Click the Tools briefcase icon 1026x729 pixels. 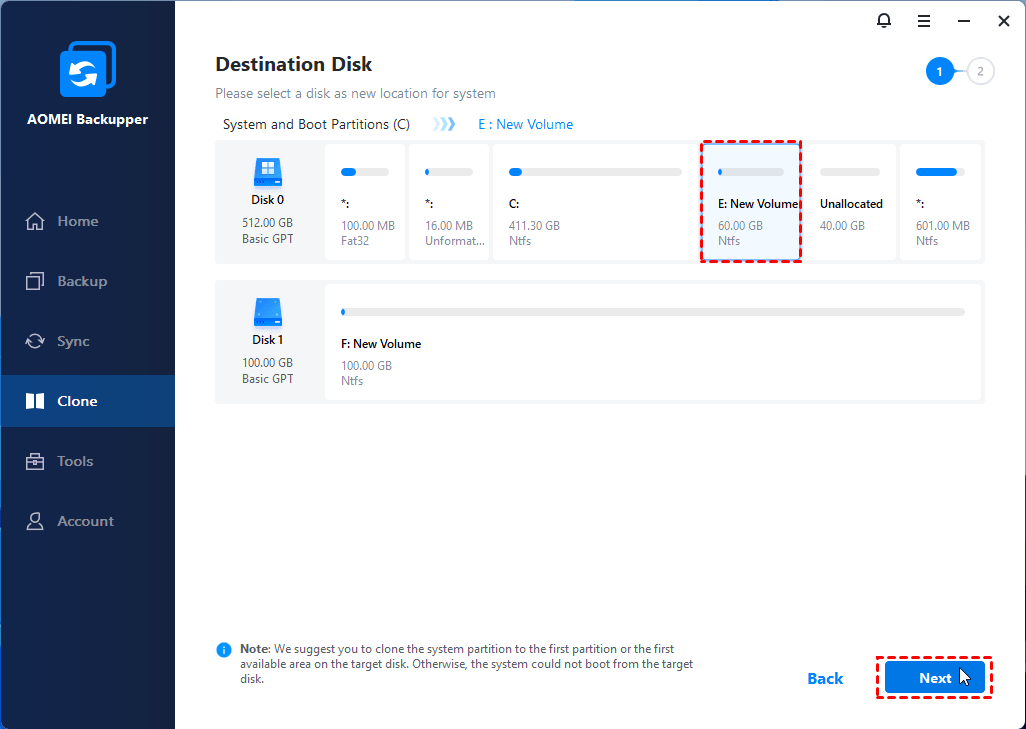click(x=35, y=461)
